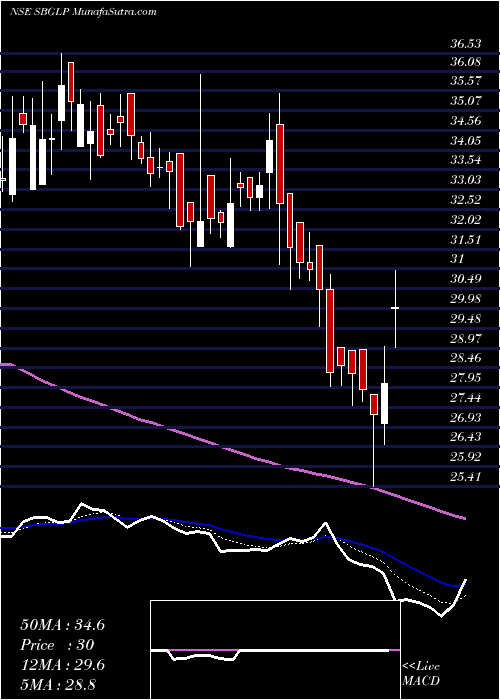Click the 29.98 price axis label

coord(466,299)
